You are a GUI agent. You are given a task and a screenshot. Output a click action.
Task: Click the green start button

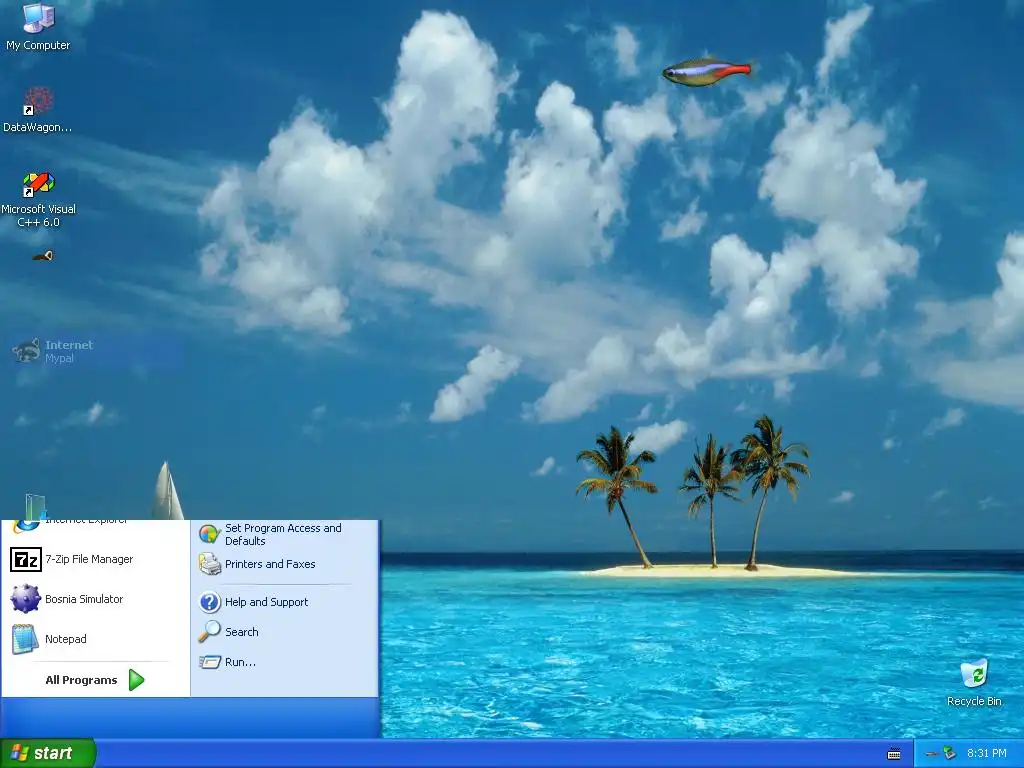pos(48,753)
